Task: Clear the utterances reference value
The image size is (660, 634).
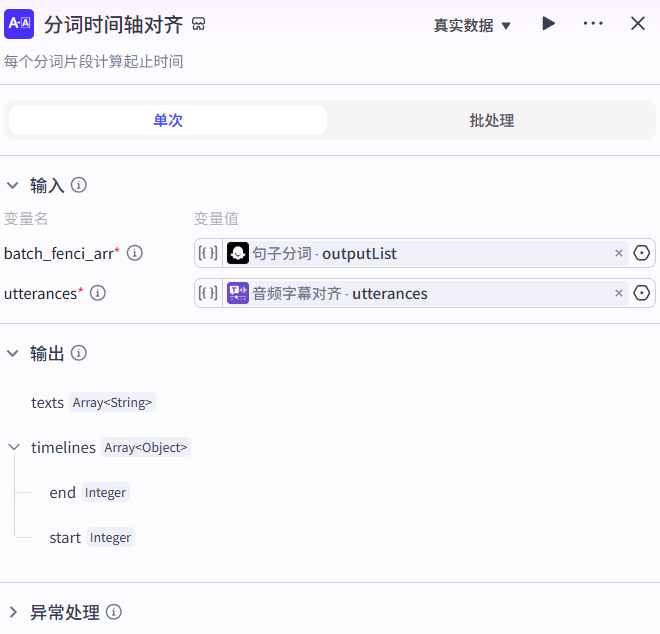Action: 619,293
